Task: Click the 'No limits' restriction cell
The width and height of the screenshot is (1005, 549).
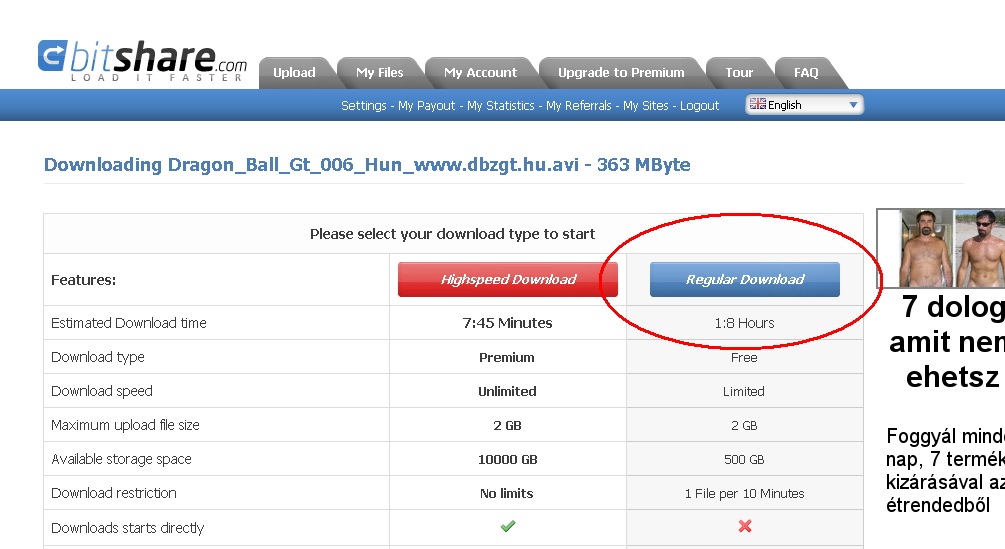Action: (x=506, y=493)
